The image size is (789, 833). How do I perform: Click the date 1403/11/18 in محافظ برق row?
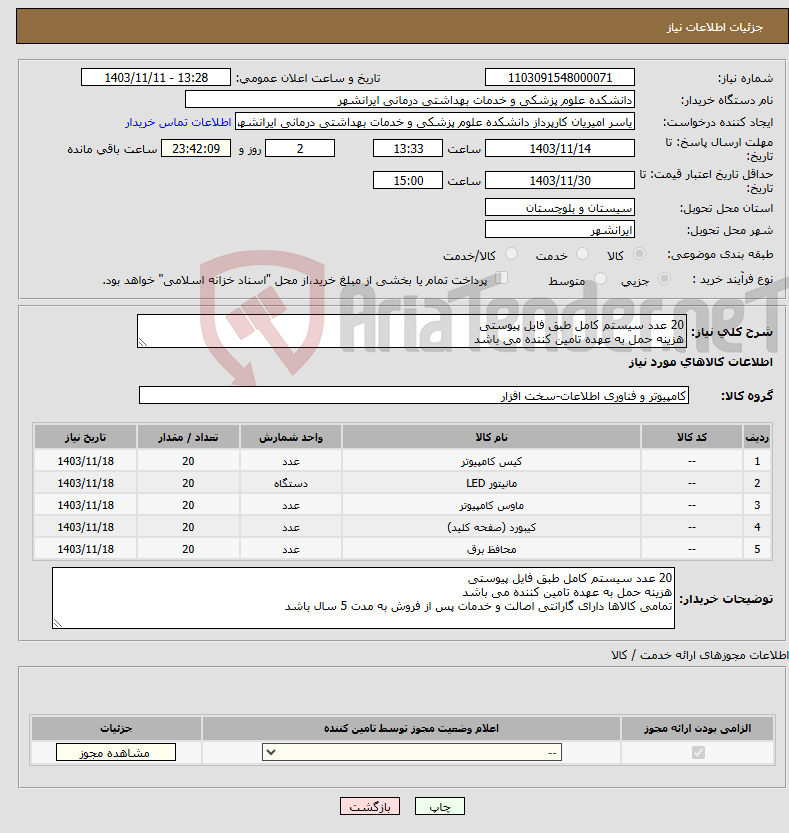point(86,549)
